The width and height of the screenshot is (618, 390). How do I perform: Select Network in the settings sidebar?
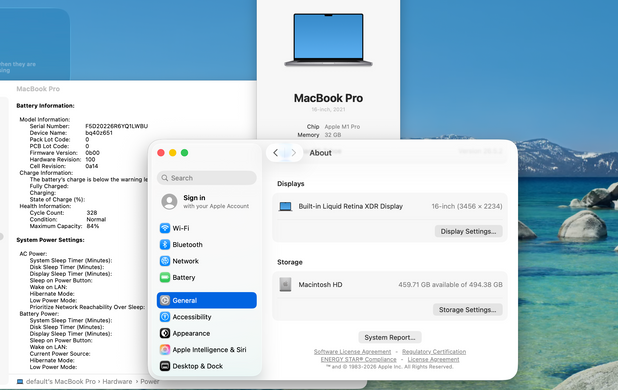pos(207,261)
